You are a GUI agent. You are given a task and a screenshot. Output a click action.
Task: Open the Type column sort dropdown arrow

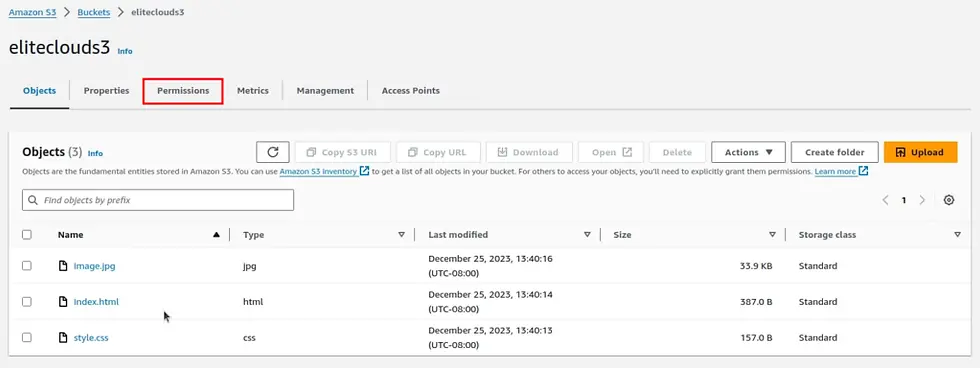pos(401,235)
